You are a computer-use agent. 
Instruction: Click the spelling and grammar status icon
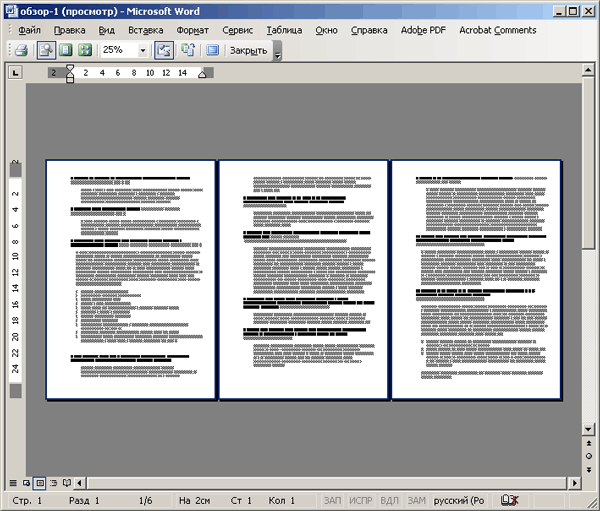click(x=509, y=500)
